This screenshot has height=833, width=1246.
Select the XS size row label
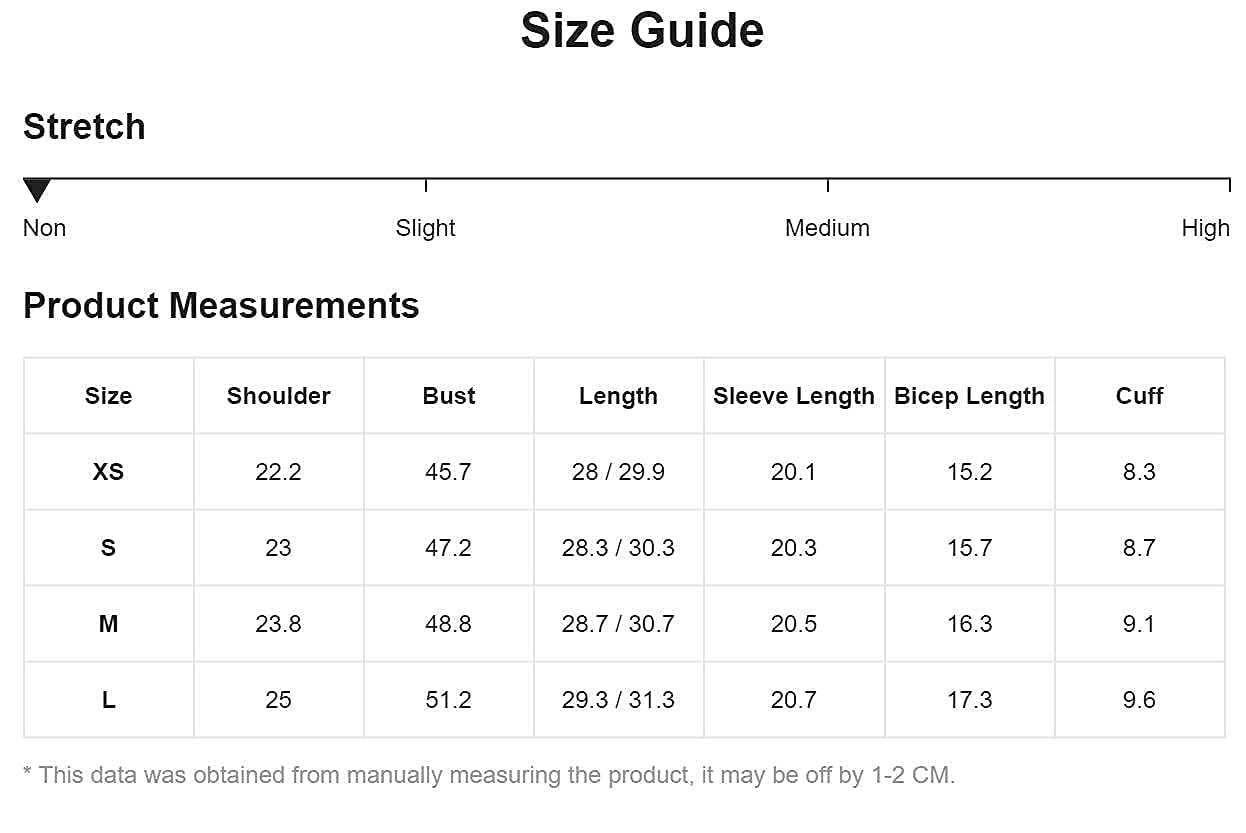pyautogui.click(x=108, y=472)
